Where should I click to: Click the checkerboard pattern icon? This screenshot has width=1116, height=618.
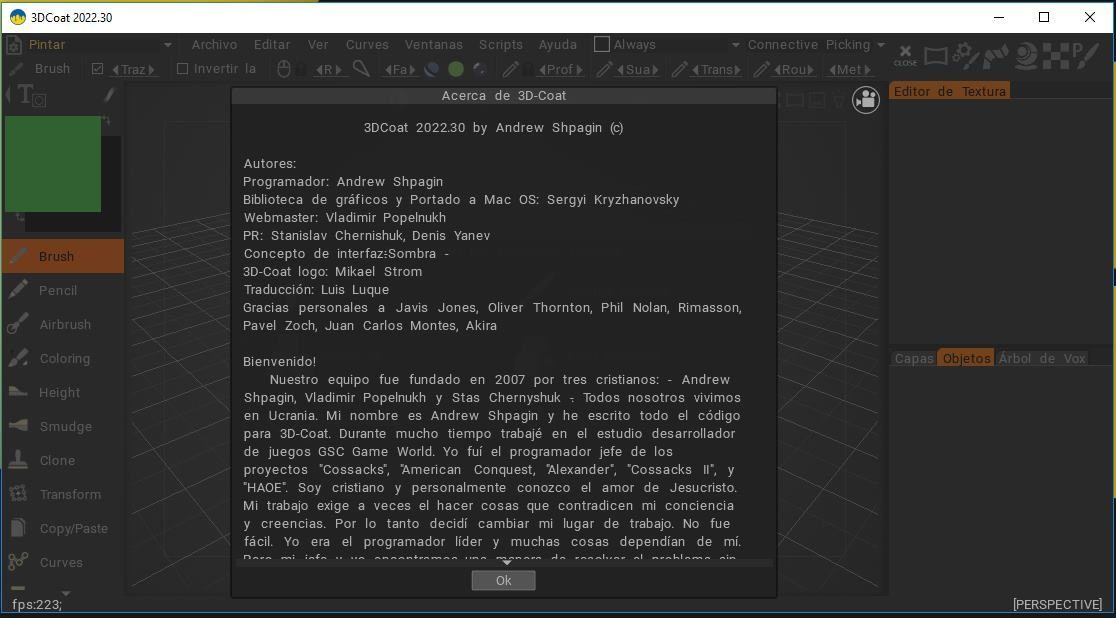(1055, 55)
